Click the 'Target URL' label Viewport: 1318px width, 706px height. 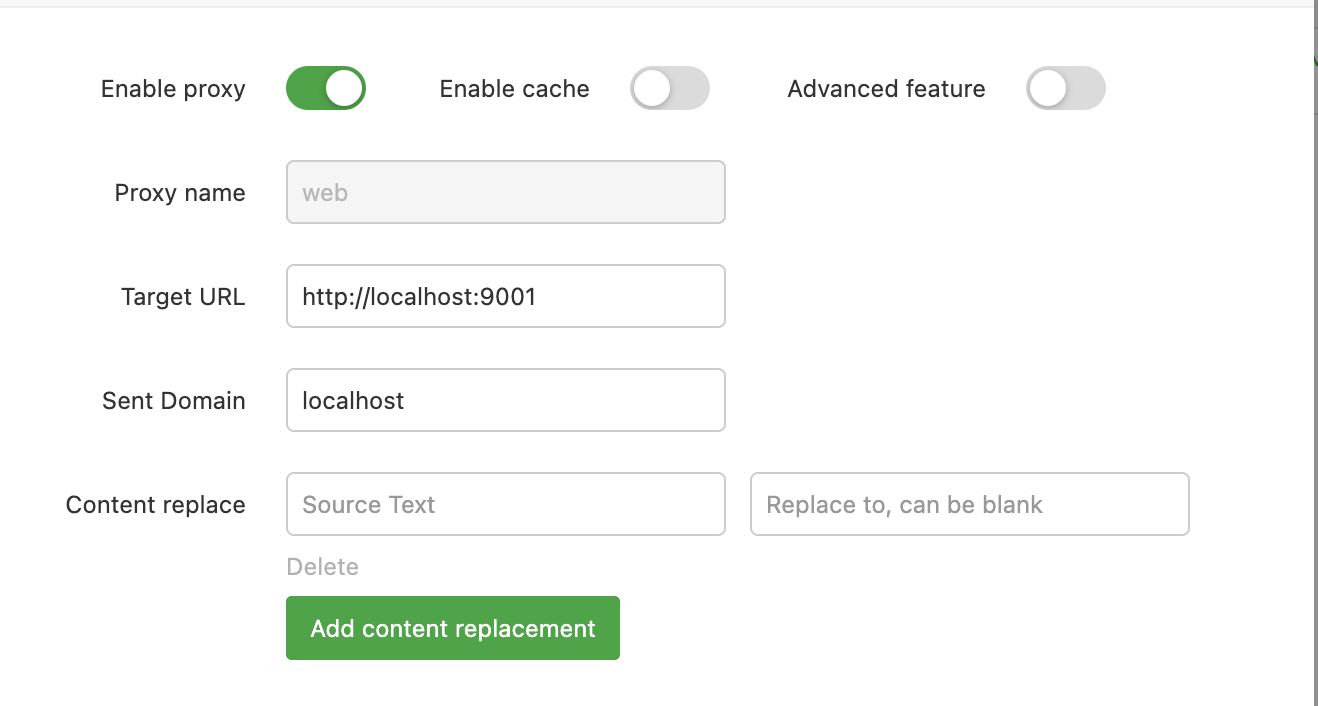pyautogui.click(x=183, y=297)
